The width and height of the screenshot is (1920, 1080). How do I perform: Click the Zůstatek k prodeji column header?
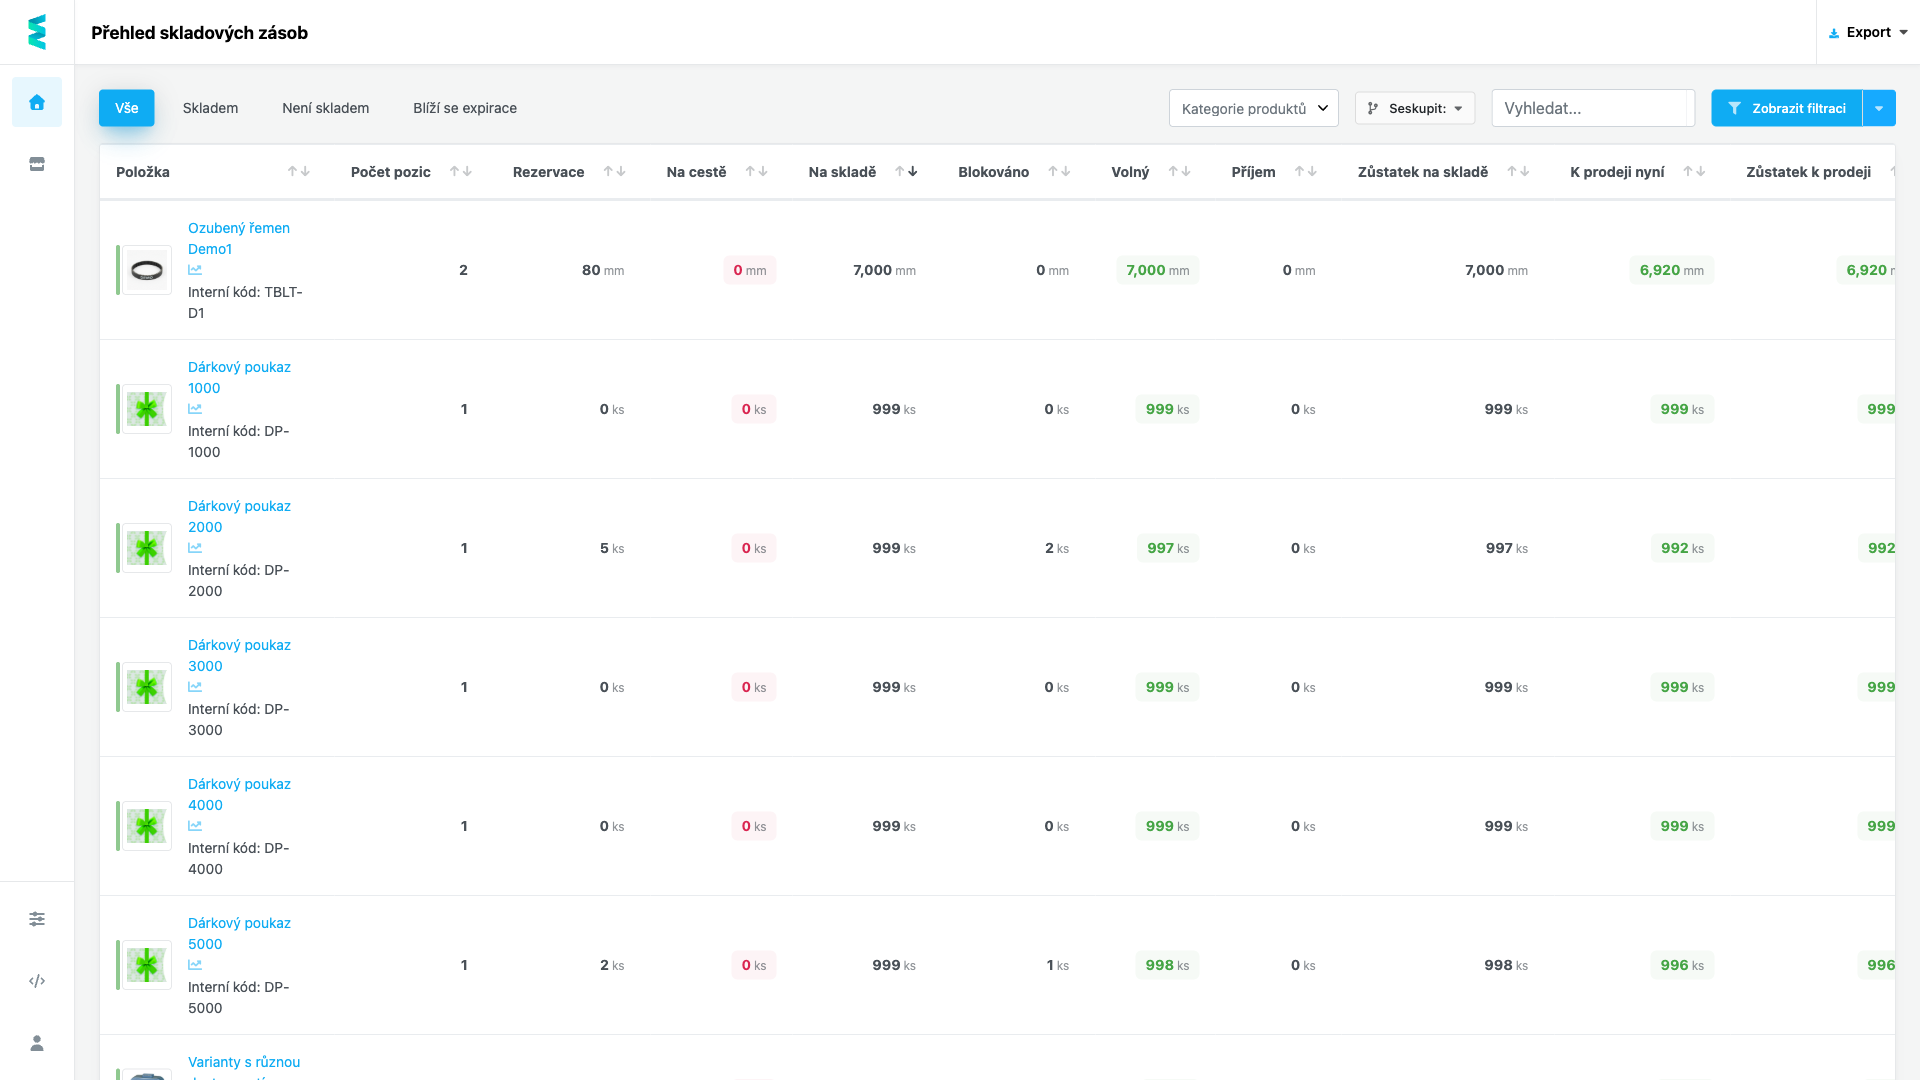pos(1809,172)
